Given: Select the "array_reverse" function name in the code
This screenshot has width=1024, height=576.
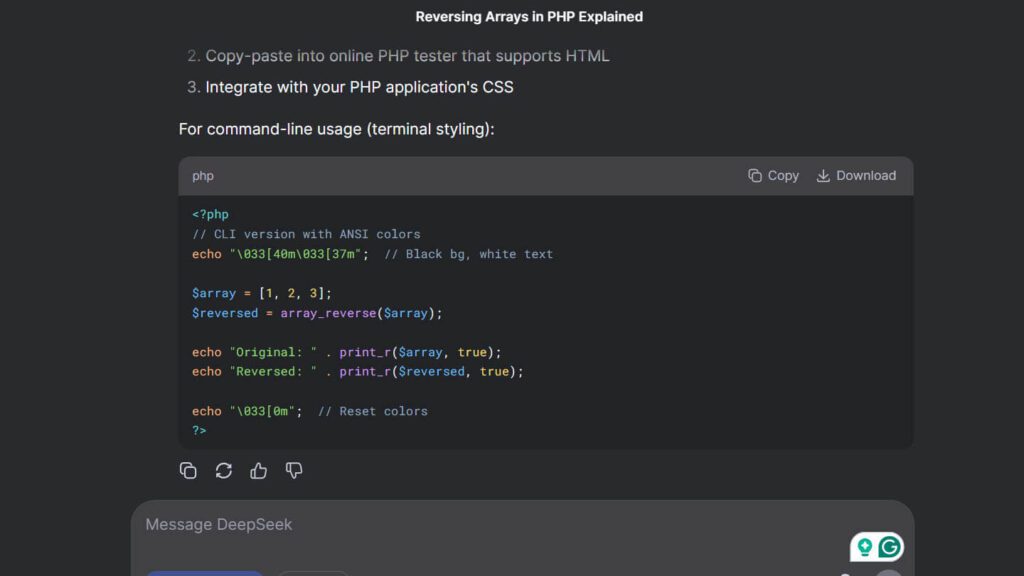Looking at the screenshot, I should (328, 313).
